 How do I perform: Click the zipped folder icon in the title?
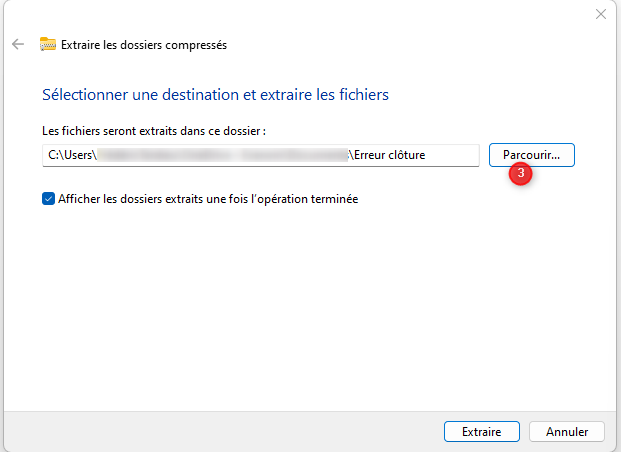[x=47, y=44]
